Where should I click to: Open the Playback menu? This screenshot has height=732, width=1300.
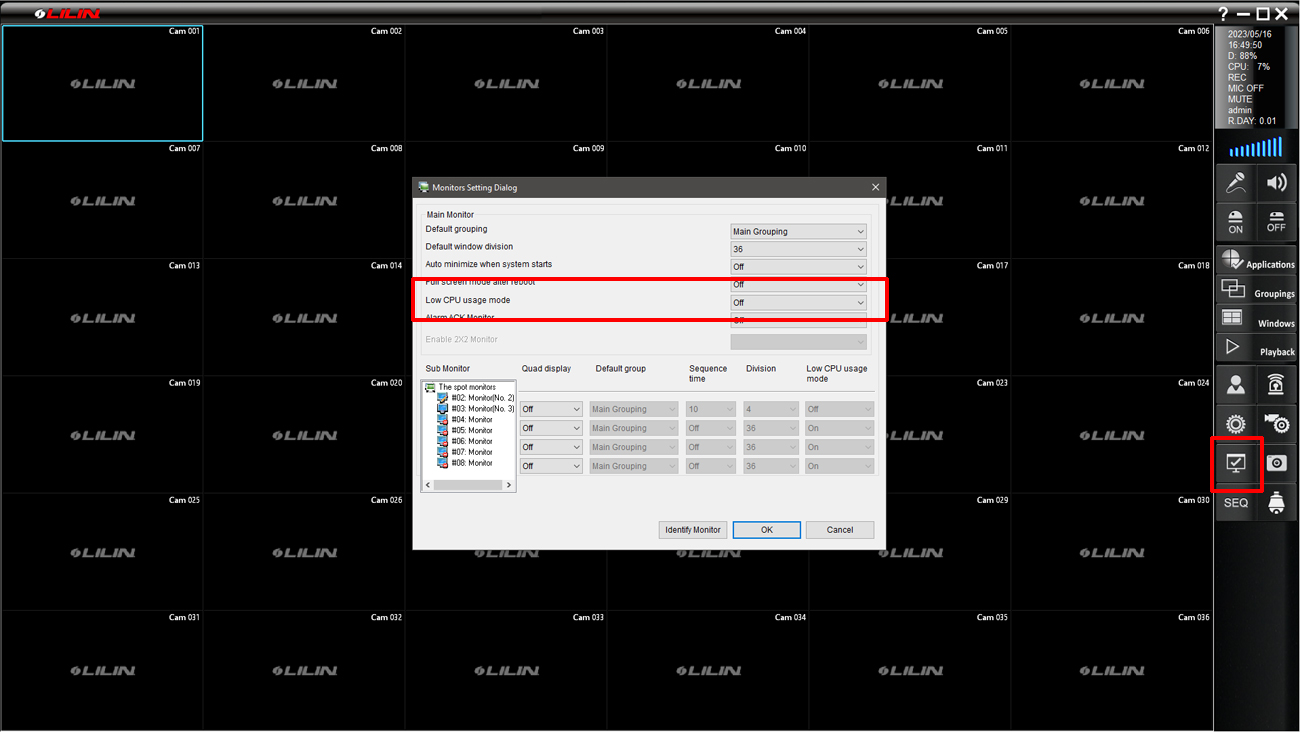(x=1256, y=349)
